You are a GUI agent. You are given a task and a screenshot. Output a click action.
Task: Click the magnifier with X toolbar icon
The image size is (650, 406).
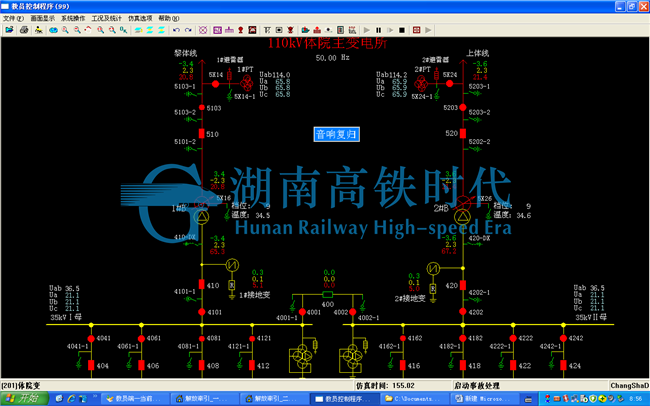click(x=123, y=30)
